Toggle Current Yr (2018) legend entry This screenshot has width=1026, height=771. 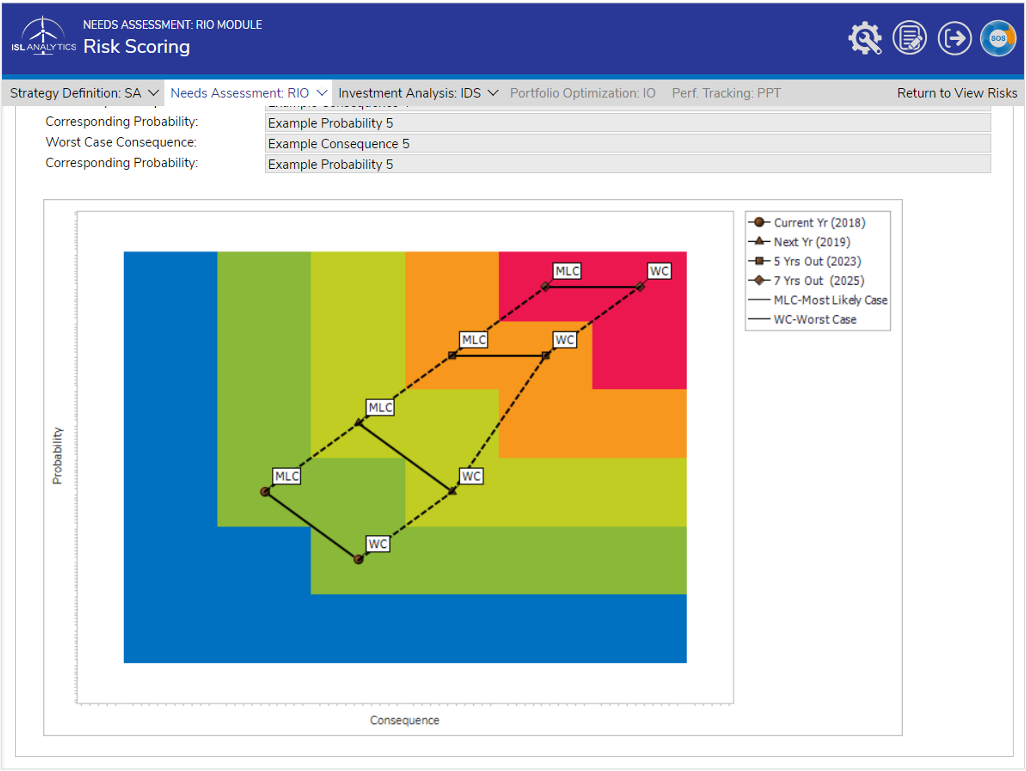807,223
